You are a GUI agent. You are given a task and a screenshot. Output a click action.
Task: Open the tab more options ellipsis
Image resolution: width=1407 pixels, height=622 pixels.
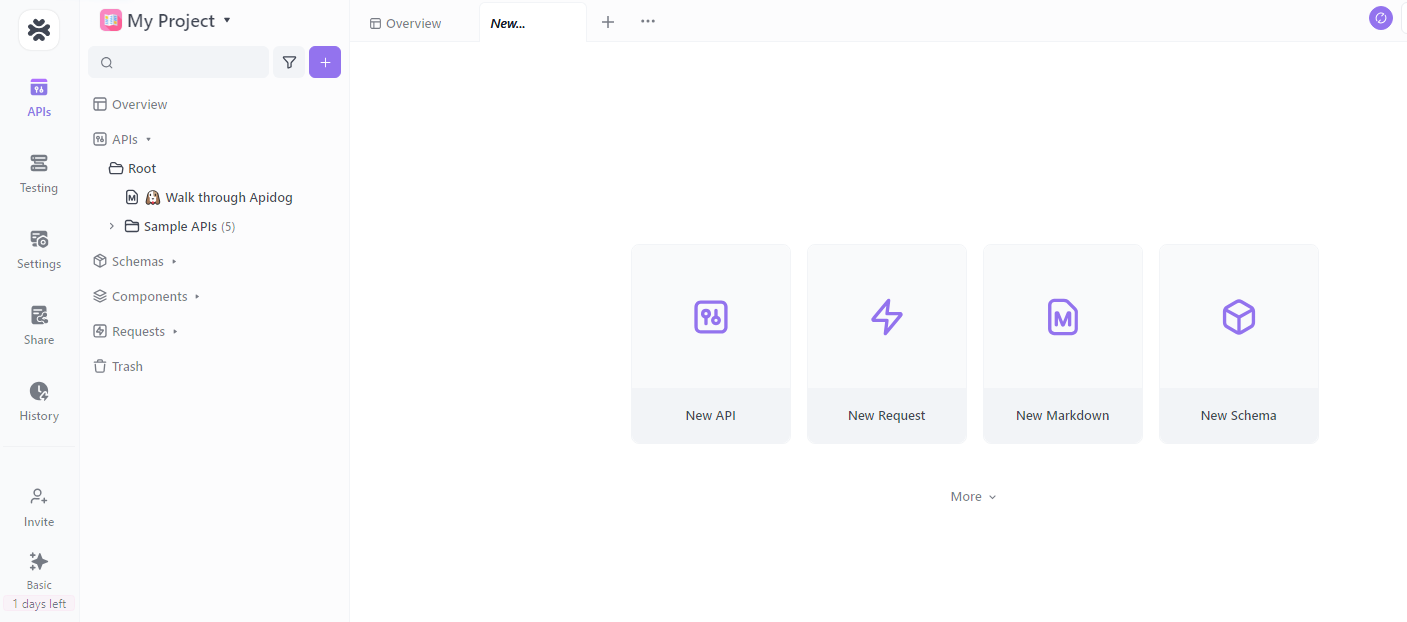pos(648,21)
